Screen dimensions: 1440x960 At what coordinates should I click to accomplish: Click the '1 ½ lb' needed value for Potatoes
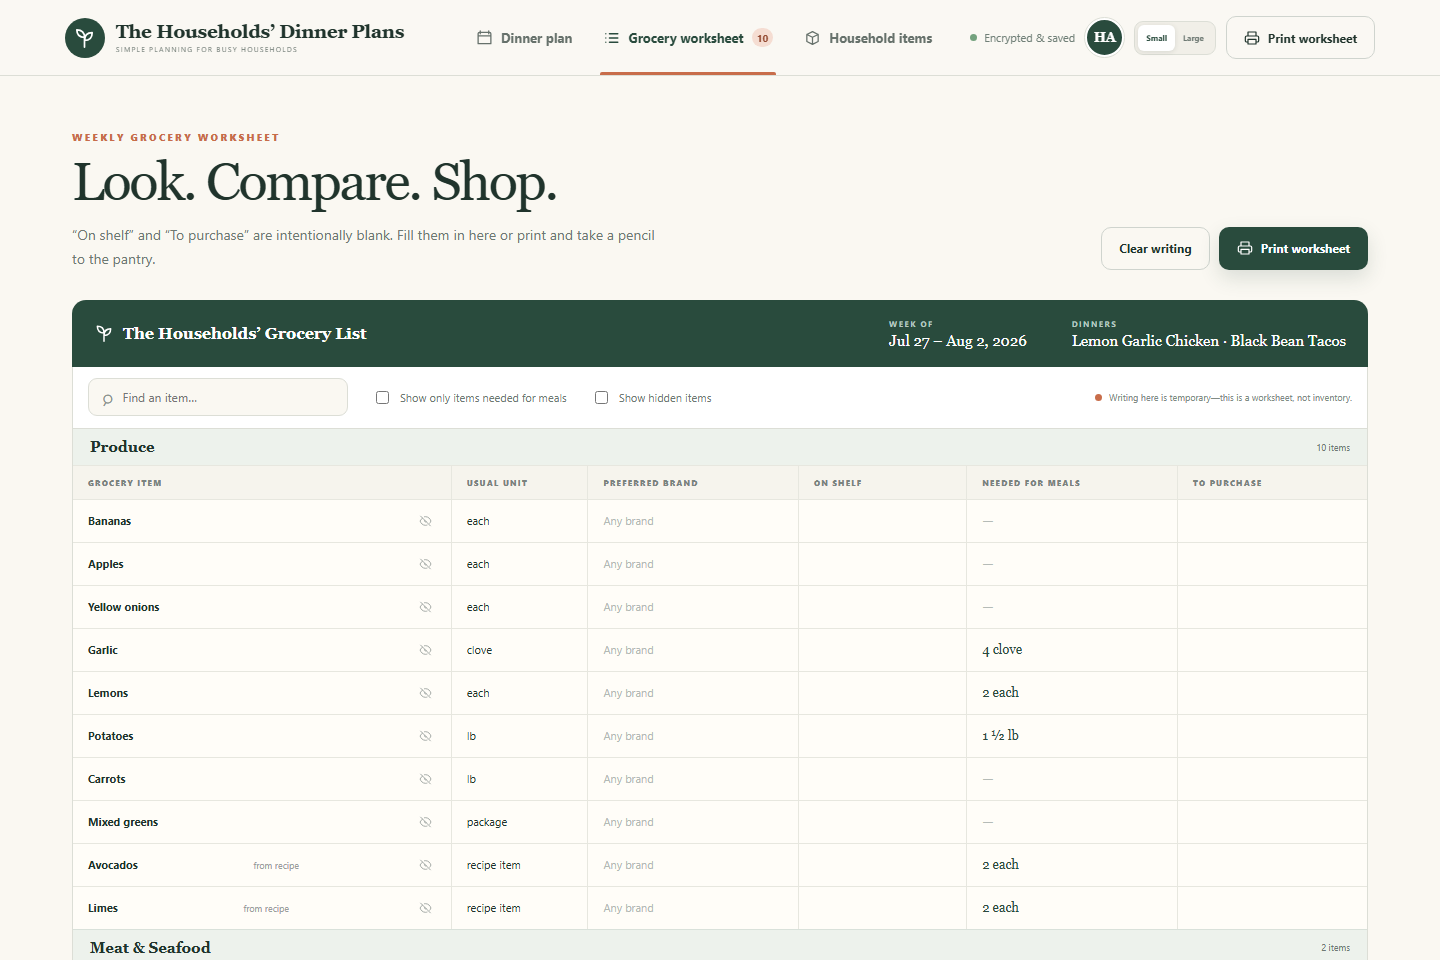pyautogui.click(x=1000, y=736)
